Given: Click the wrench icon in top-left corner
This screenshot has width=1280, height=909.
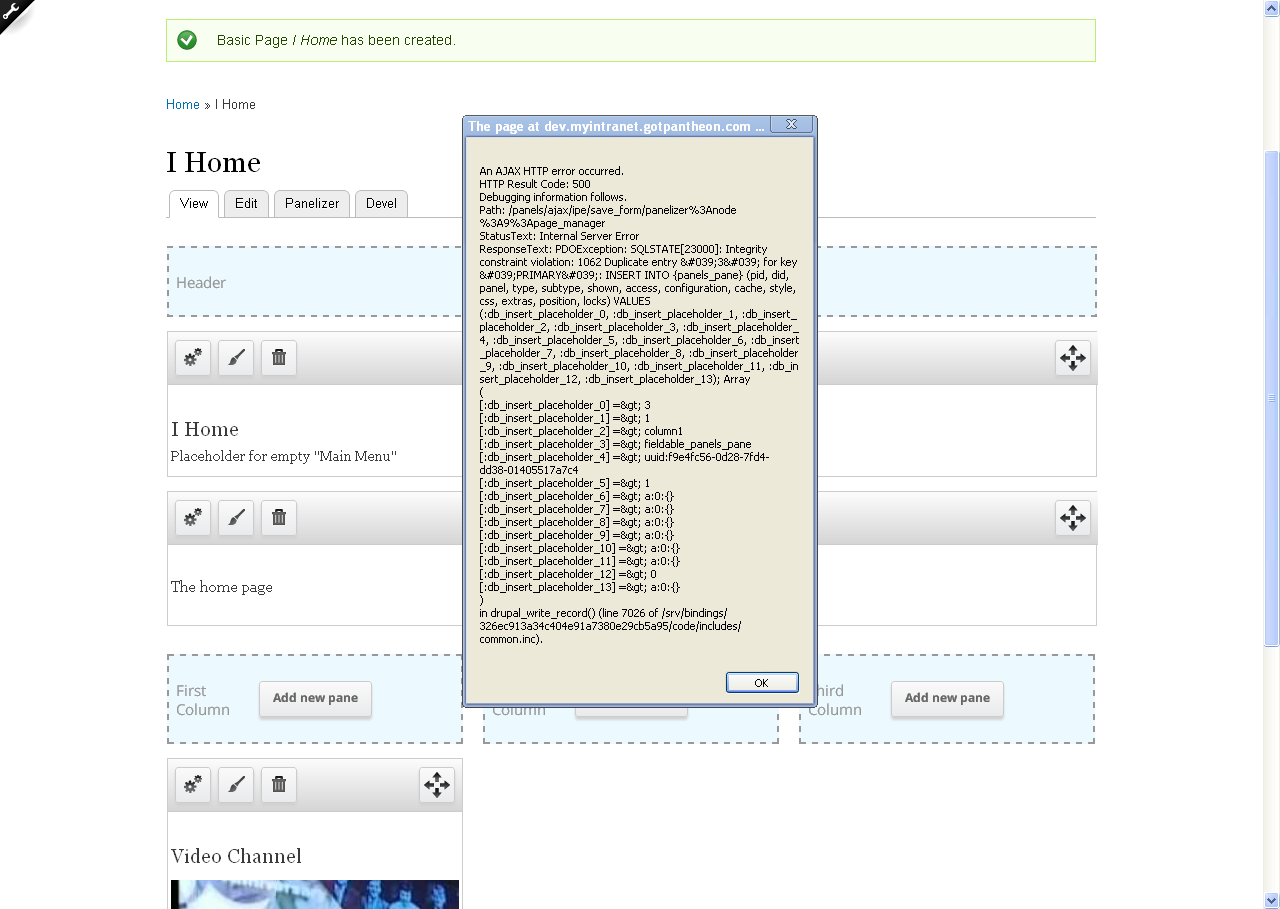Looking at the screenshot, I should point(10,10).
